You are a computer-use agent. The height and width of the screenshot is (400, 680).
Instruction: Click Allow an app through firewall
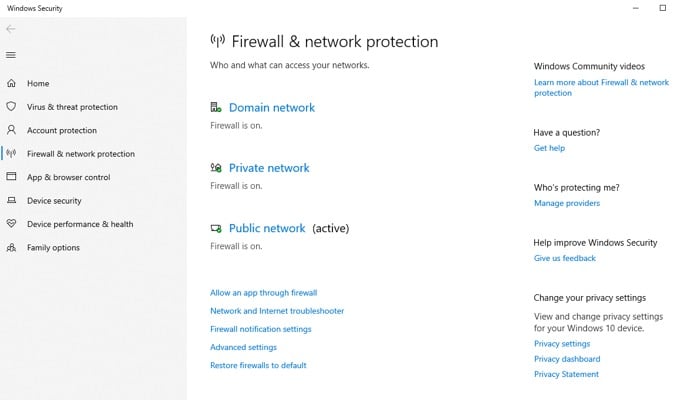click(263, 293)
